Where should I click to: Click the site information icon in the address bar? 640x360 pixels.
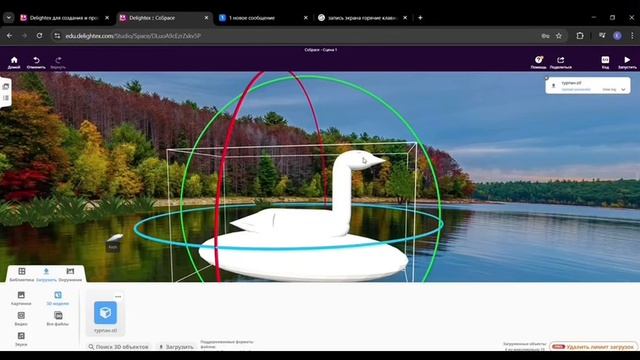57,36
